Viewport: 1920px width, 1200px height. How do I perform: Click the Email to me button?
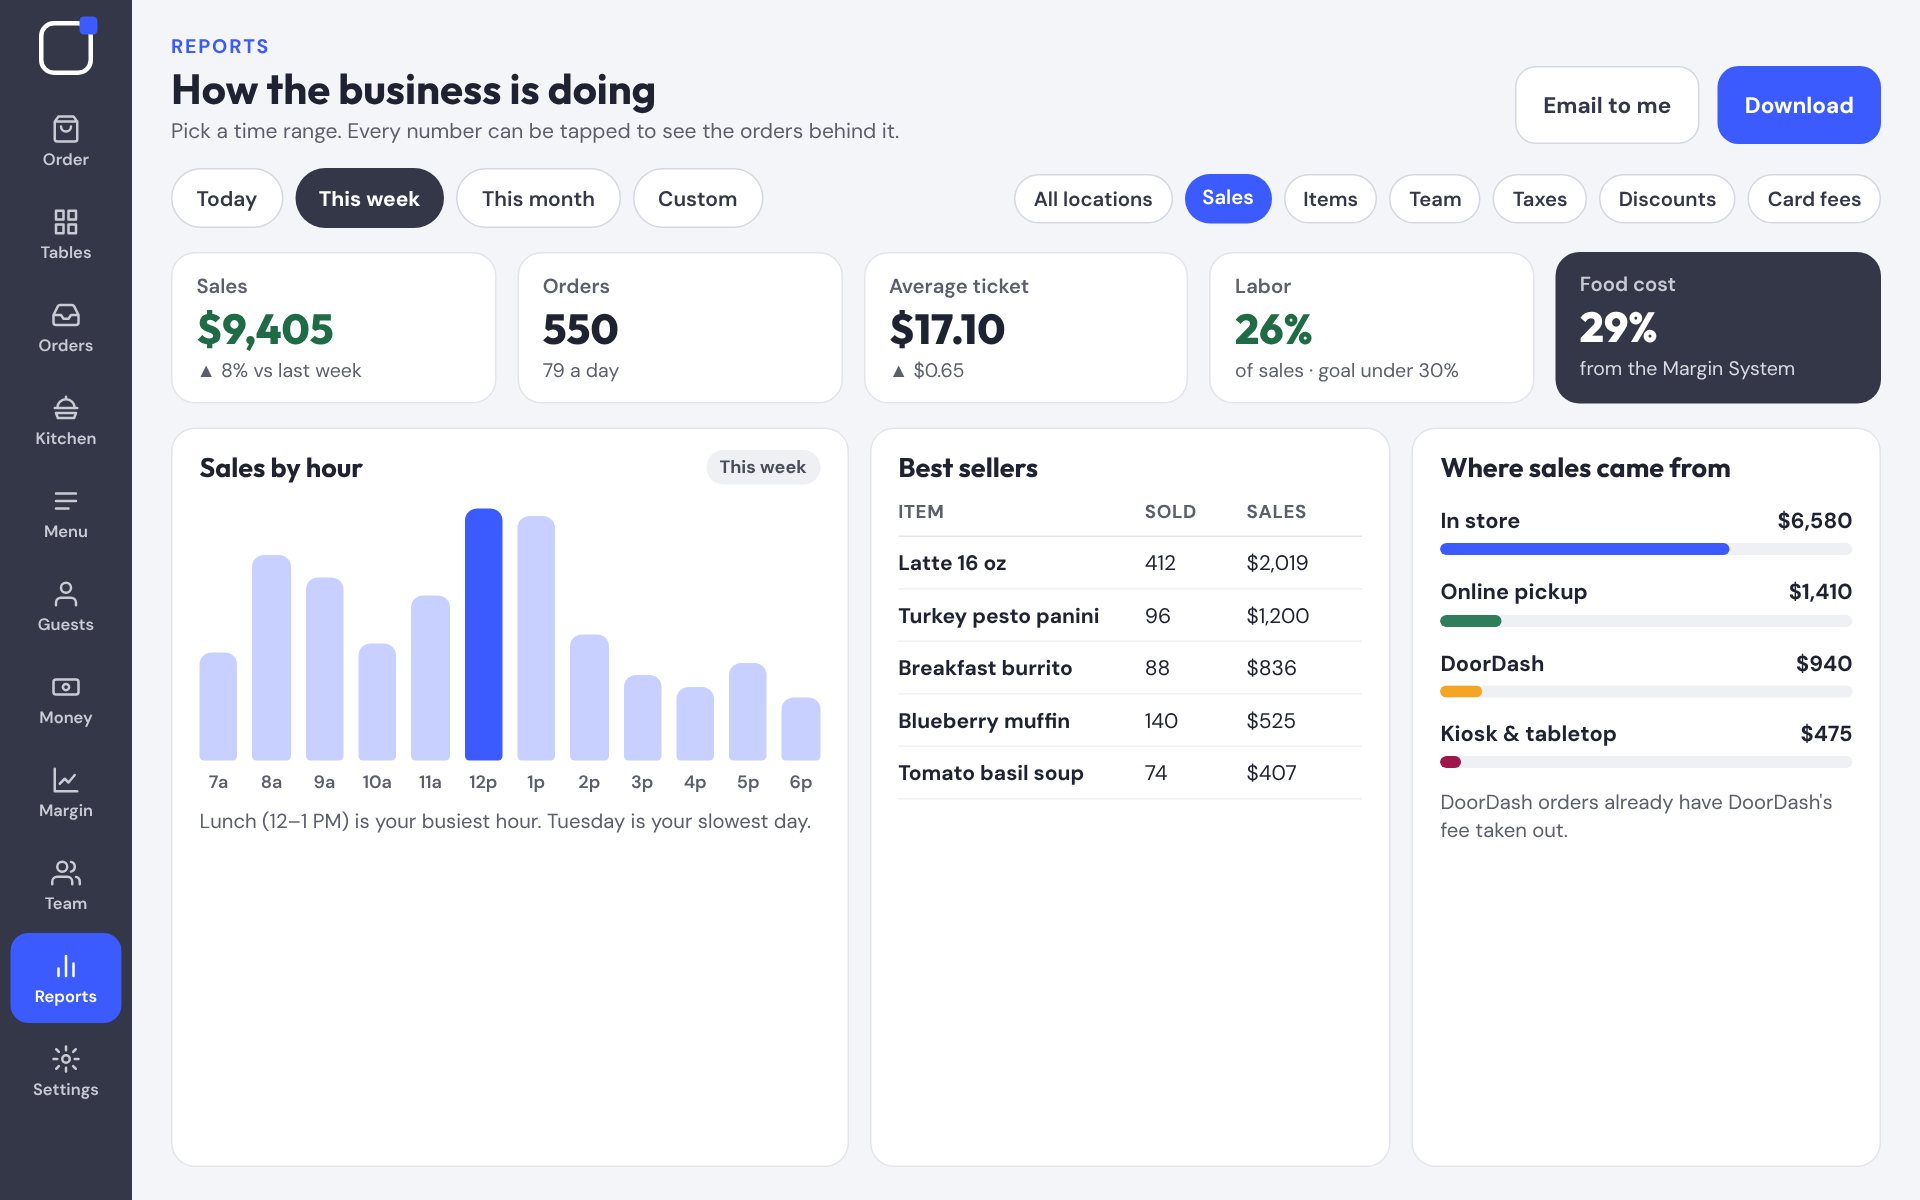point(1606,105)
